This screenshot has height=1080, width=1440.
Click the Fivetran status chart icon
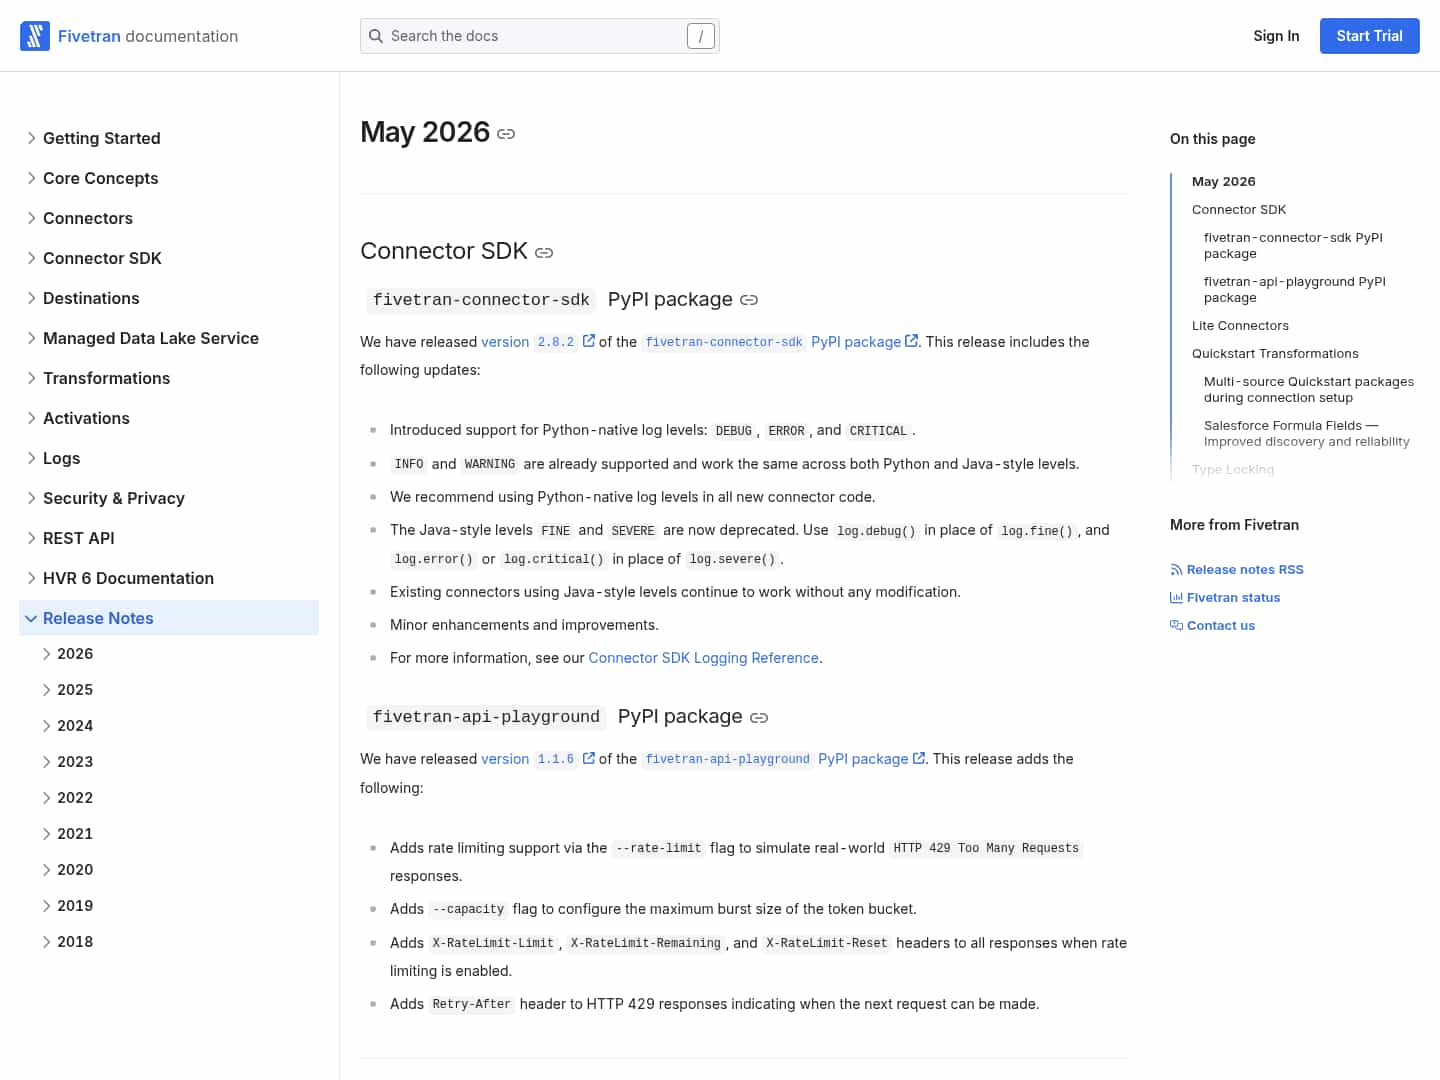pyautogui.click(x=1176, y=598)
